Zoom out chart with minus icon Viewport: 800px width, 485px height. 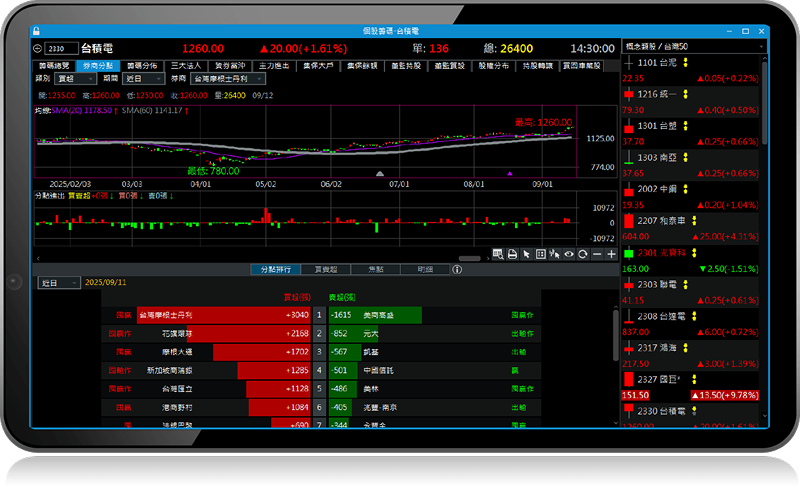(597, 254)
